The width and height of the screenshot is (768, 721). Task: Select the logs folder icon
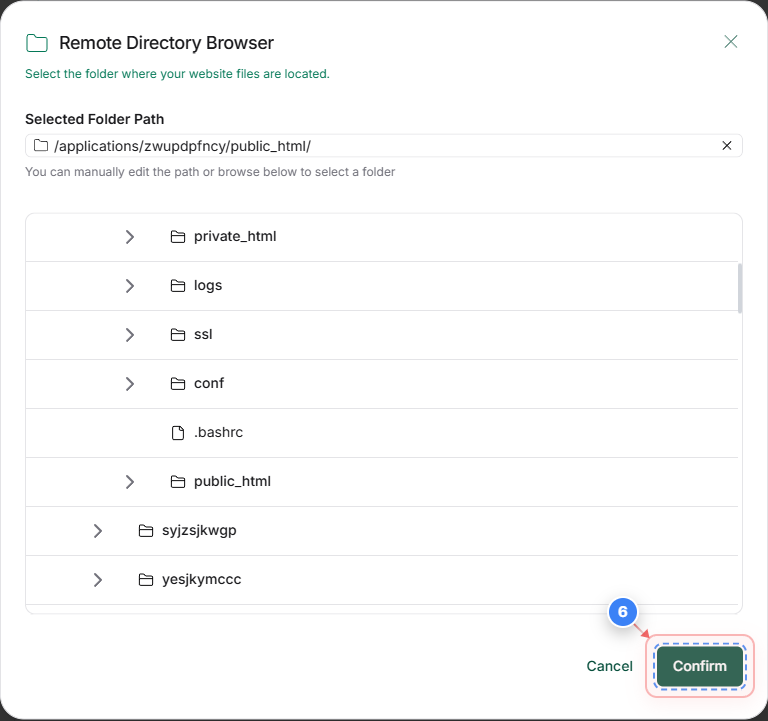pyautogui.click(x=178, y=286)
